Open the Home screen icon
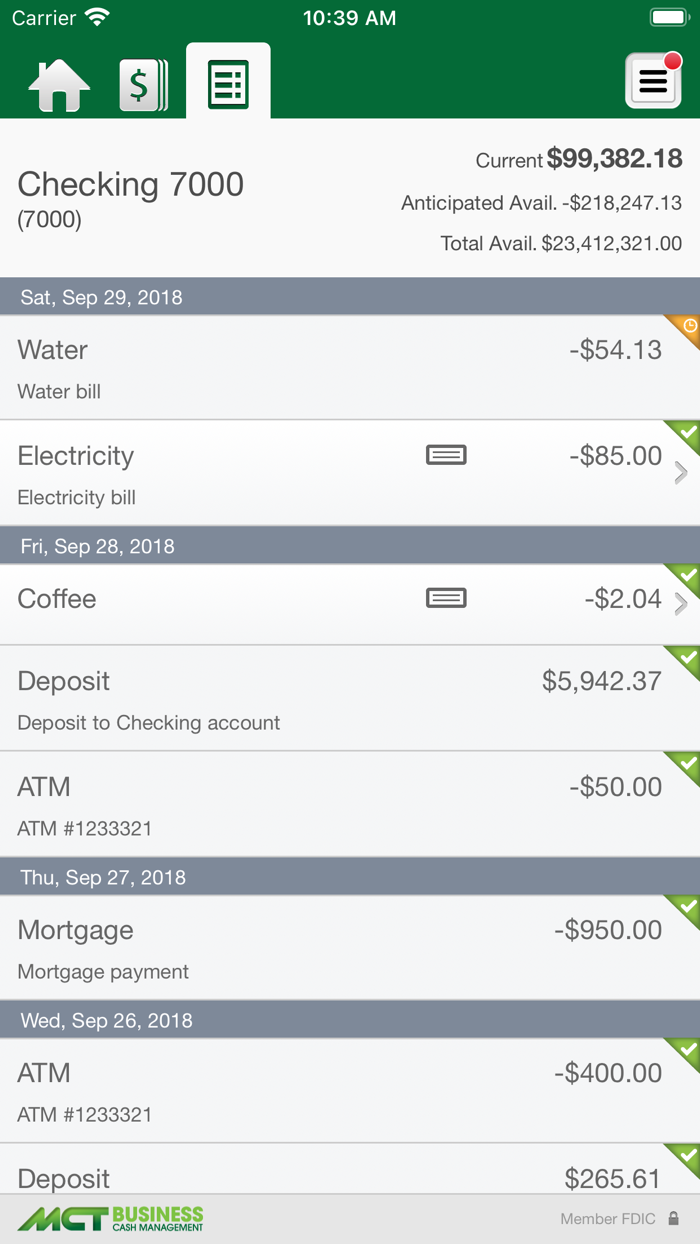The height and width of the screenshot is (1244, 700). pos(58,81)
